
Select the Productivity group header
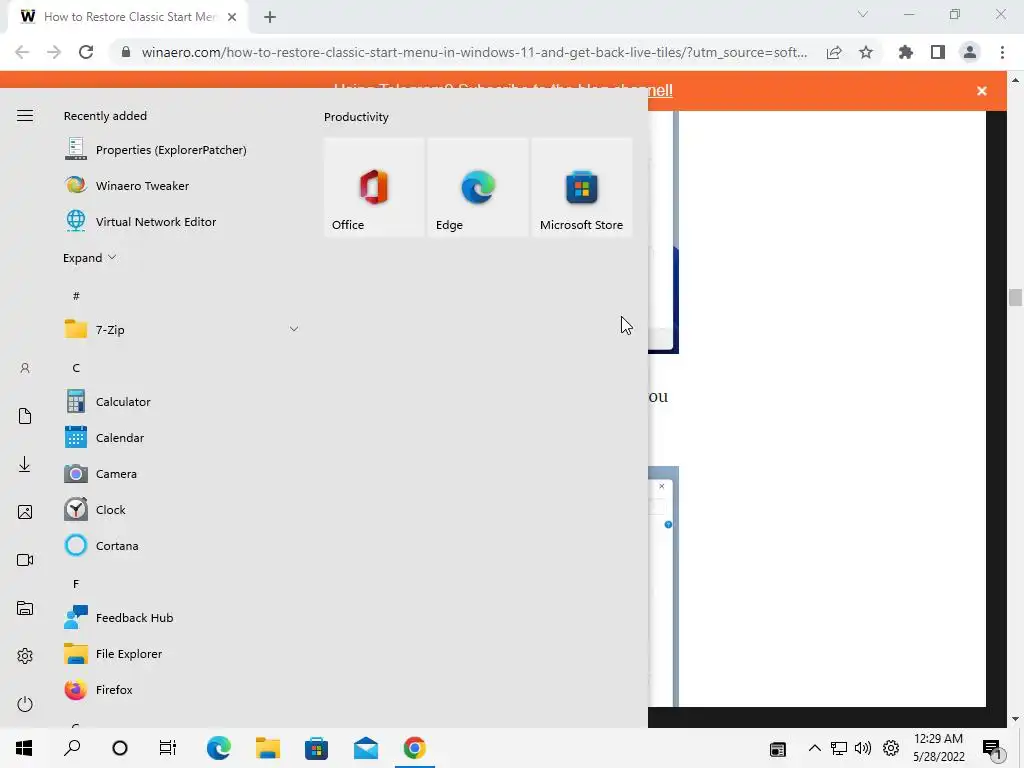(356, 117)
